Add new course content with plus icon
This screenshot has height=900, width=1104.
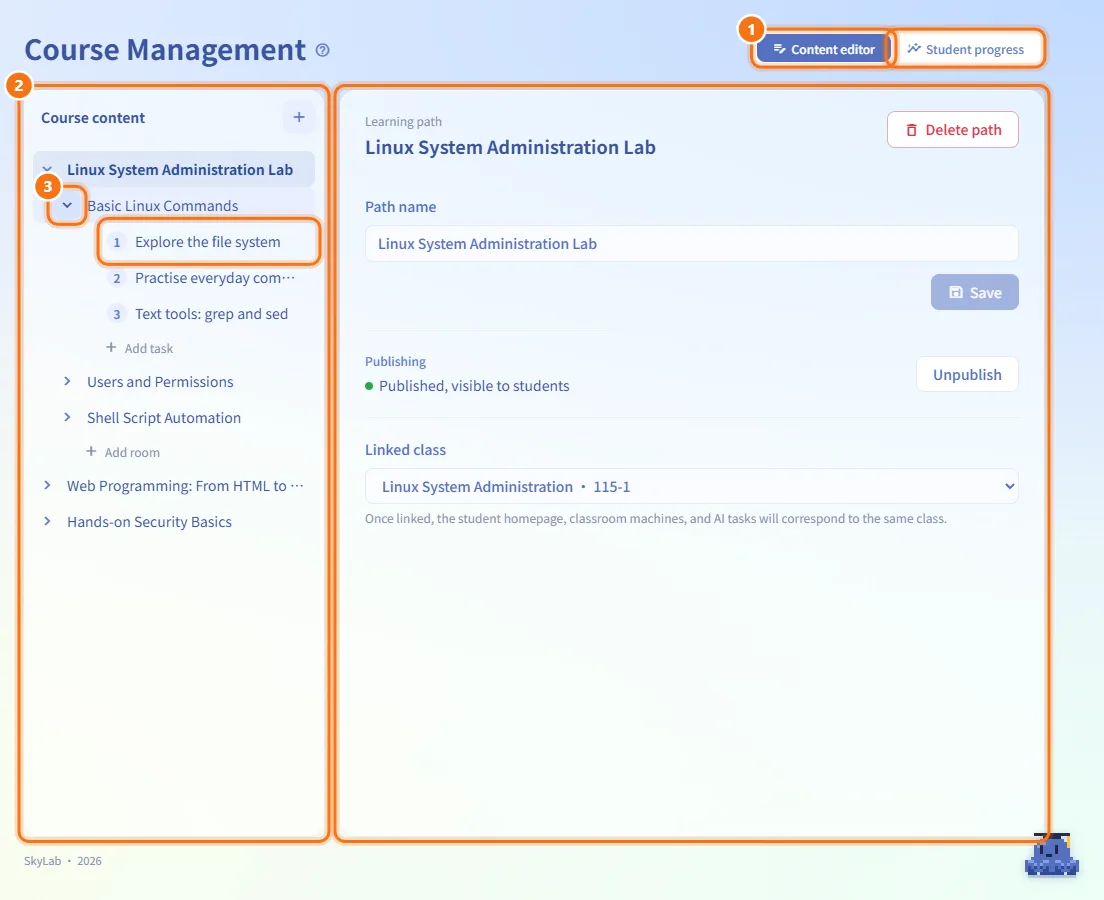tap(299, 117)
